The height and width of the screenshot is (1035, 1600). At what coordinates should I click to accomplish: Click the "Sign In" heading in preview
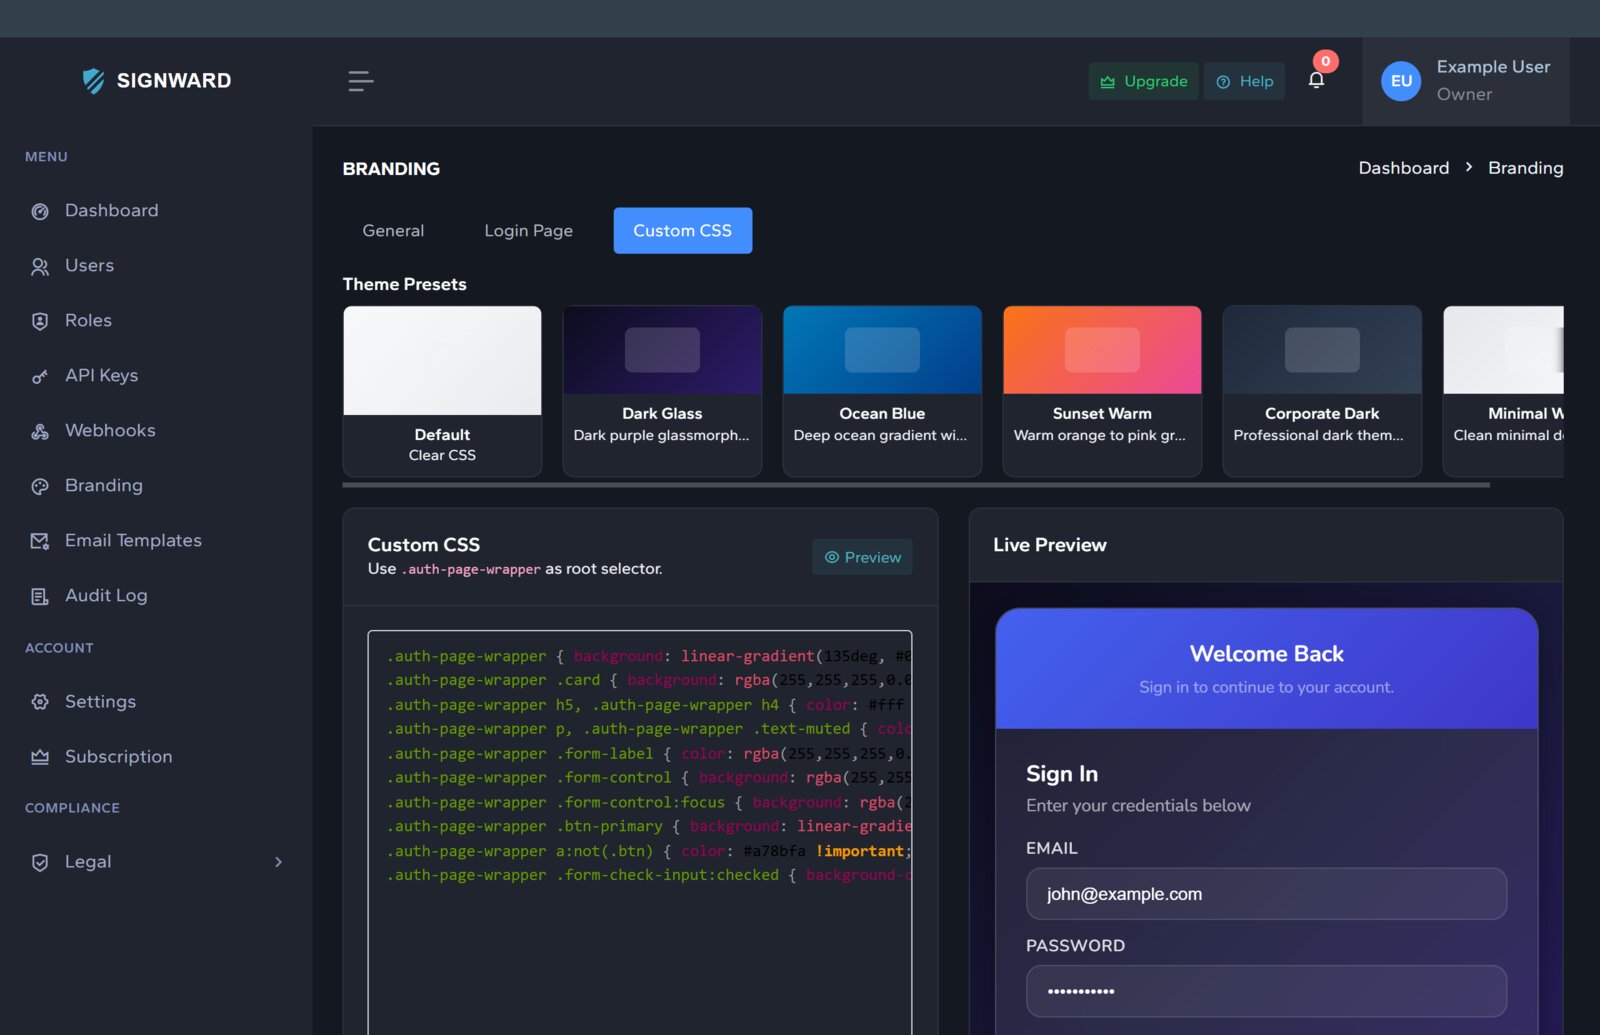point(1062,774)
